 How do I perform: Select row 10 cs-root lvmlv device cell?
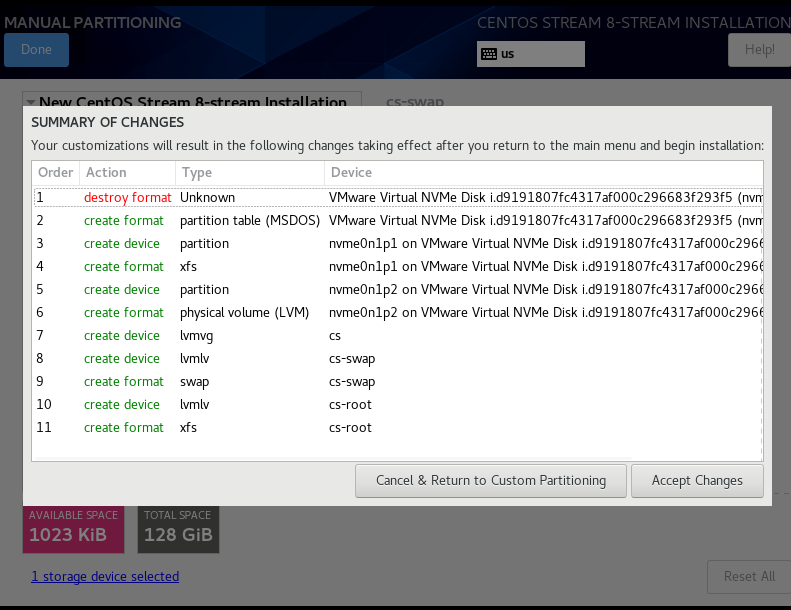(x=350, y=405)
